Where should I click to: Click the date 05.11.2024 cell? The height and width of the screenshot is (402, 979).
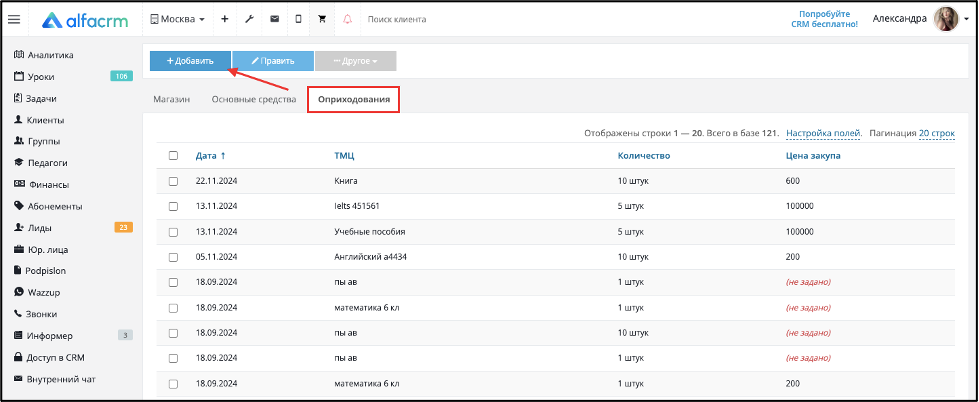click(217, 257)
